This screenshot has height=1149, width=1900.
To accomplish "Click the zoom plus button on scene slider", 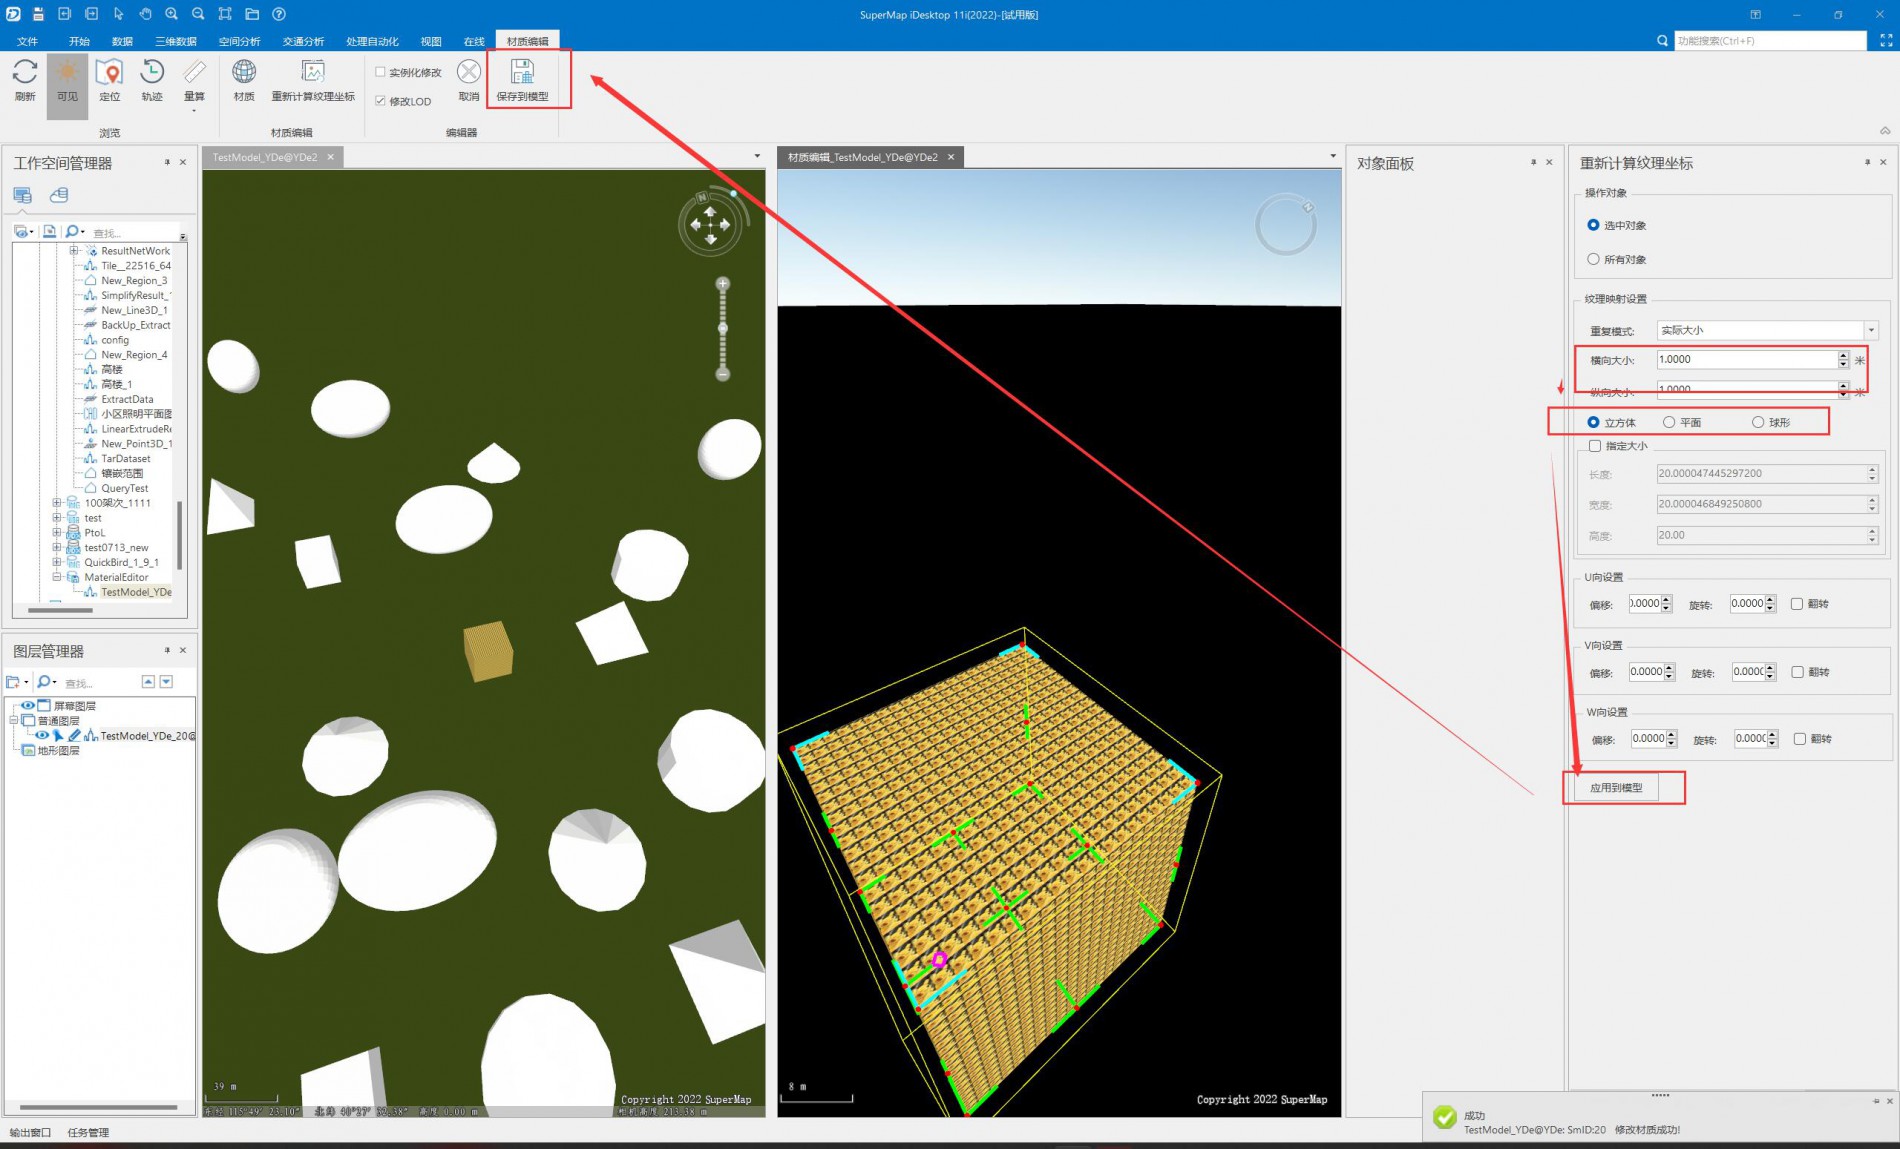I will tap(723, 284).
